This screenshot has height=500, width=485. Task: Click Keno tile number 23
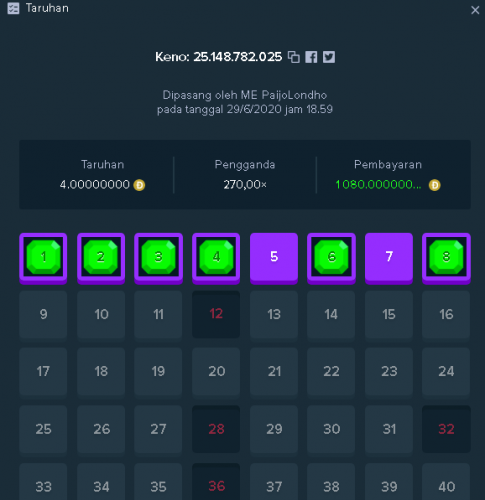tap(389, 372)
